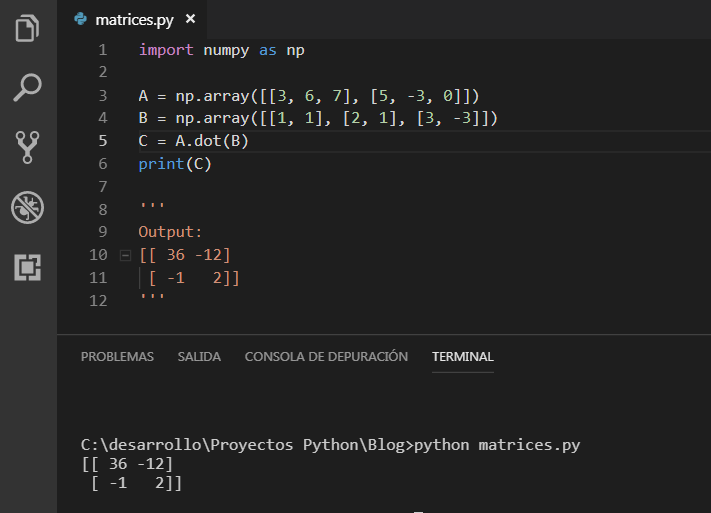Click '[ -1 2]]' in the terminal output
Viewport: 711px width, 513px height.
pyautogui.click(x=136, y=483)
